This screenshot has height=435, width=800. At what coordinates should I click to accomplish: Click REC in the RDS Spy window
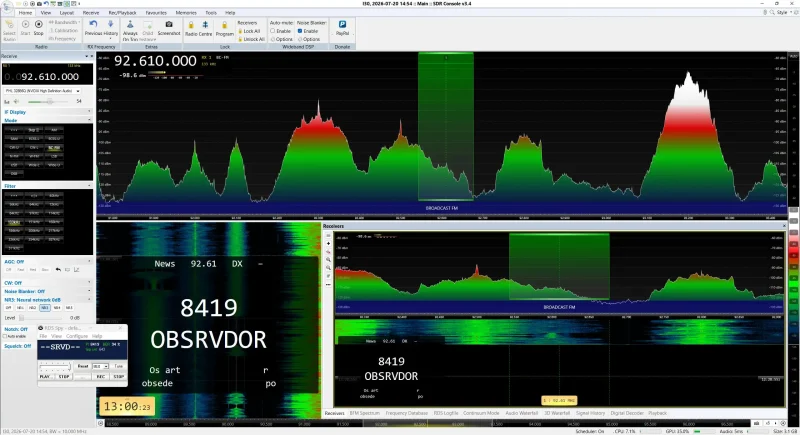coord(101,377)
